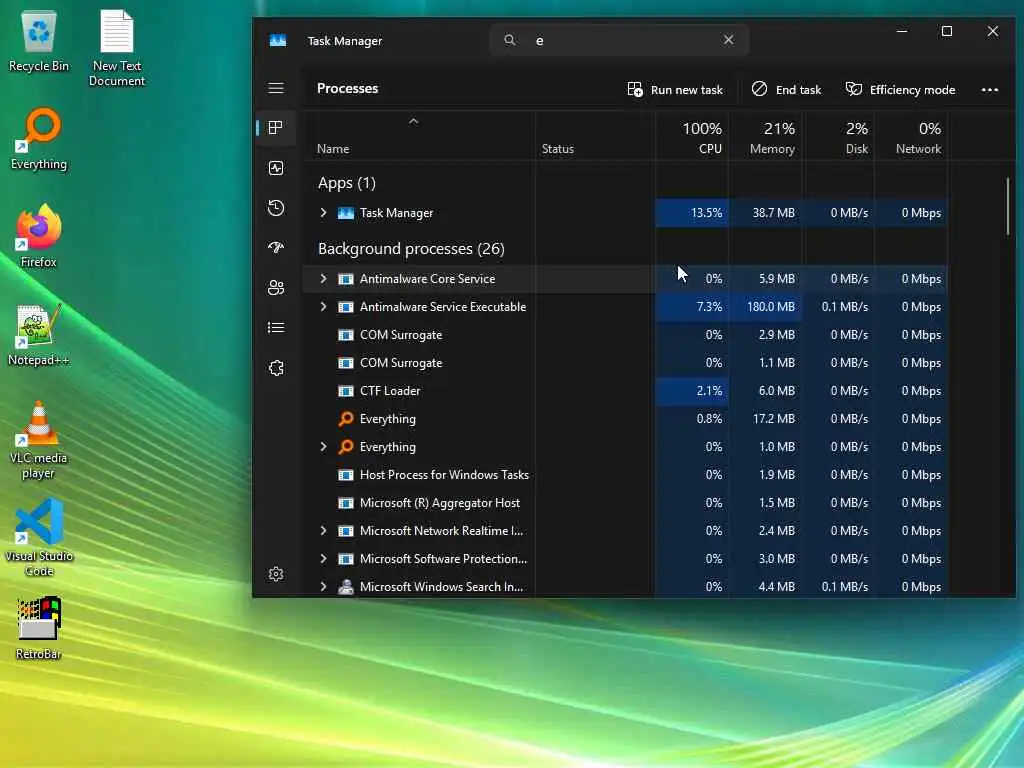1024x768 pixels.
Task: Expand the Microsoft Network Realtime row
Action: (323, 531)
